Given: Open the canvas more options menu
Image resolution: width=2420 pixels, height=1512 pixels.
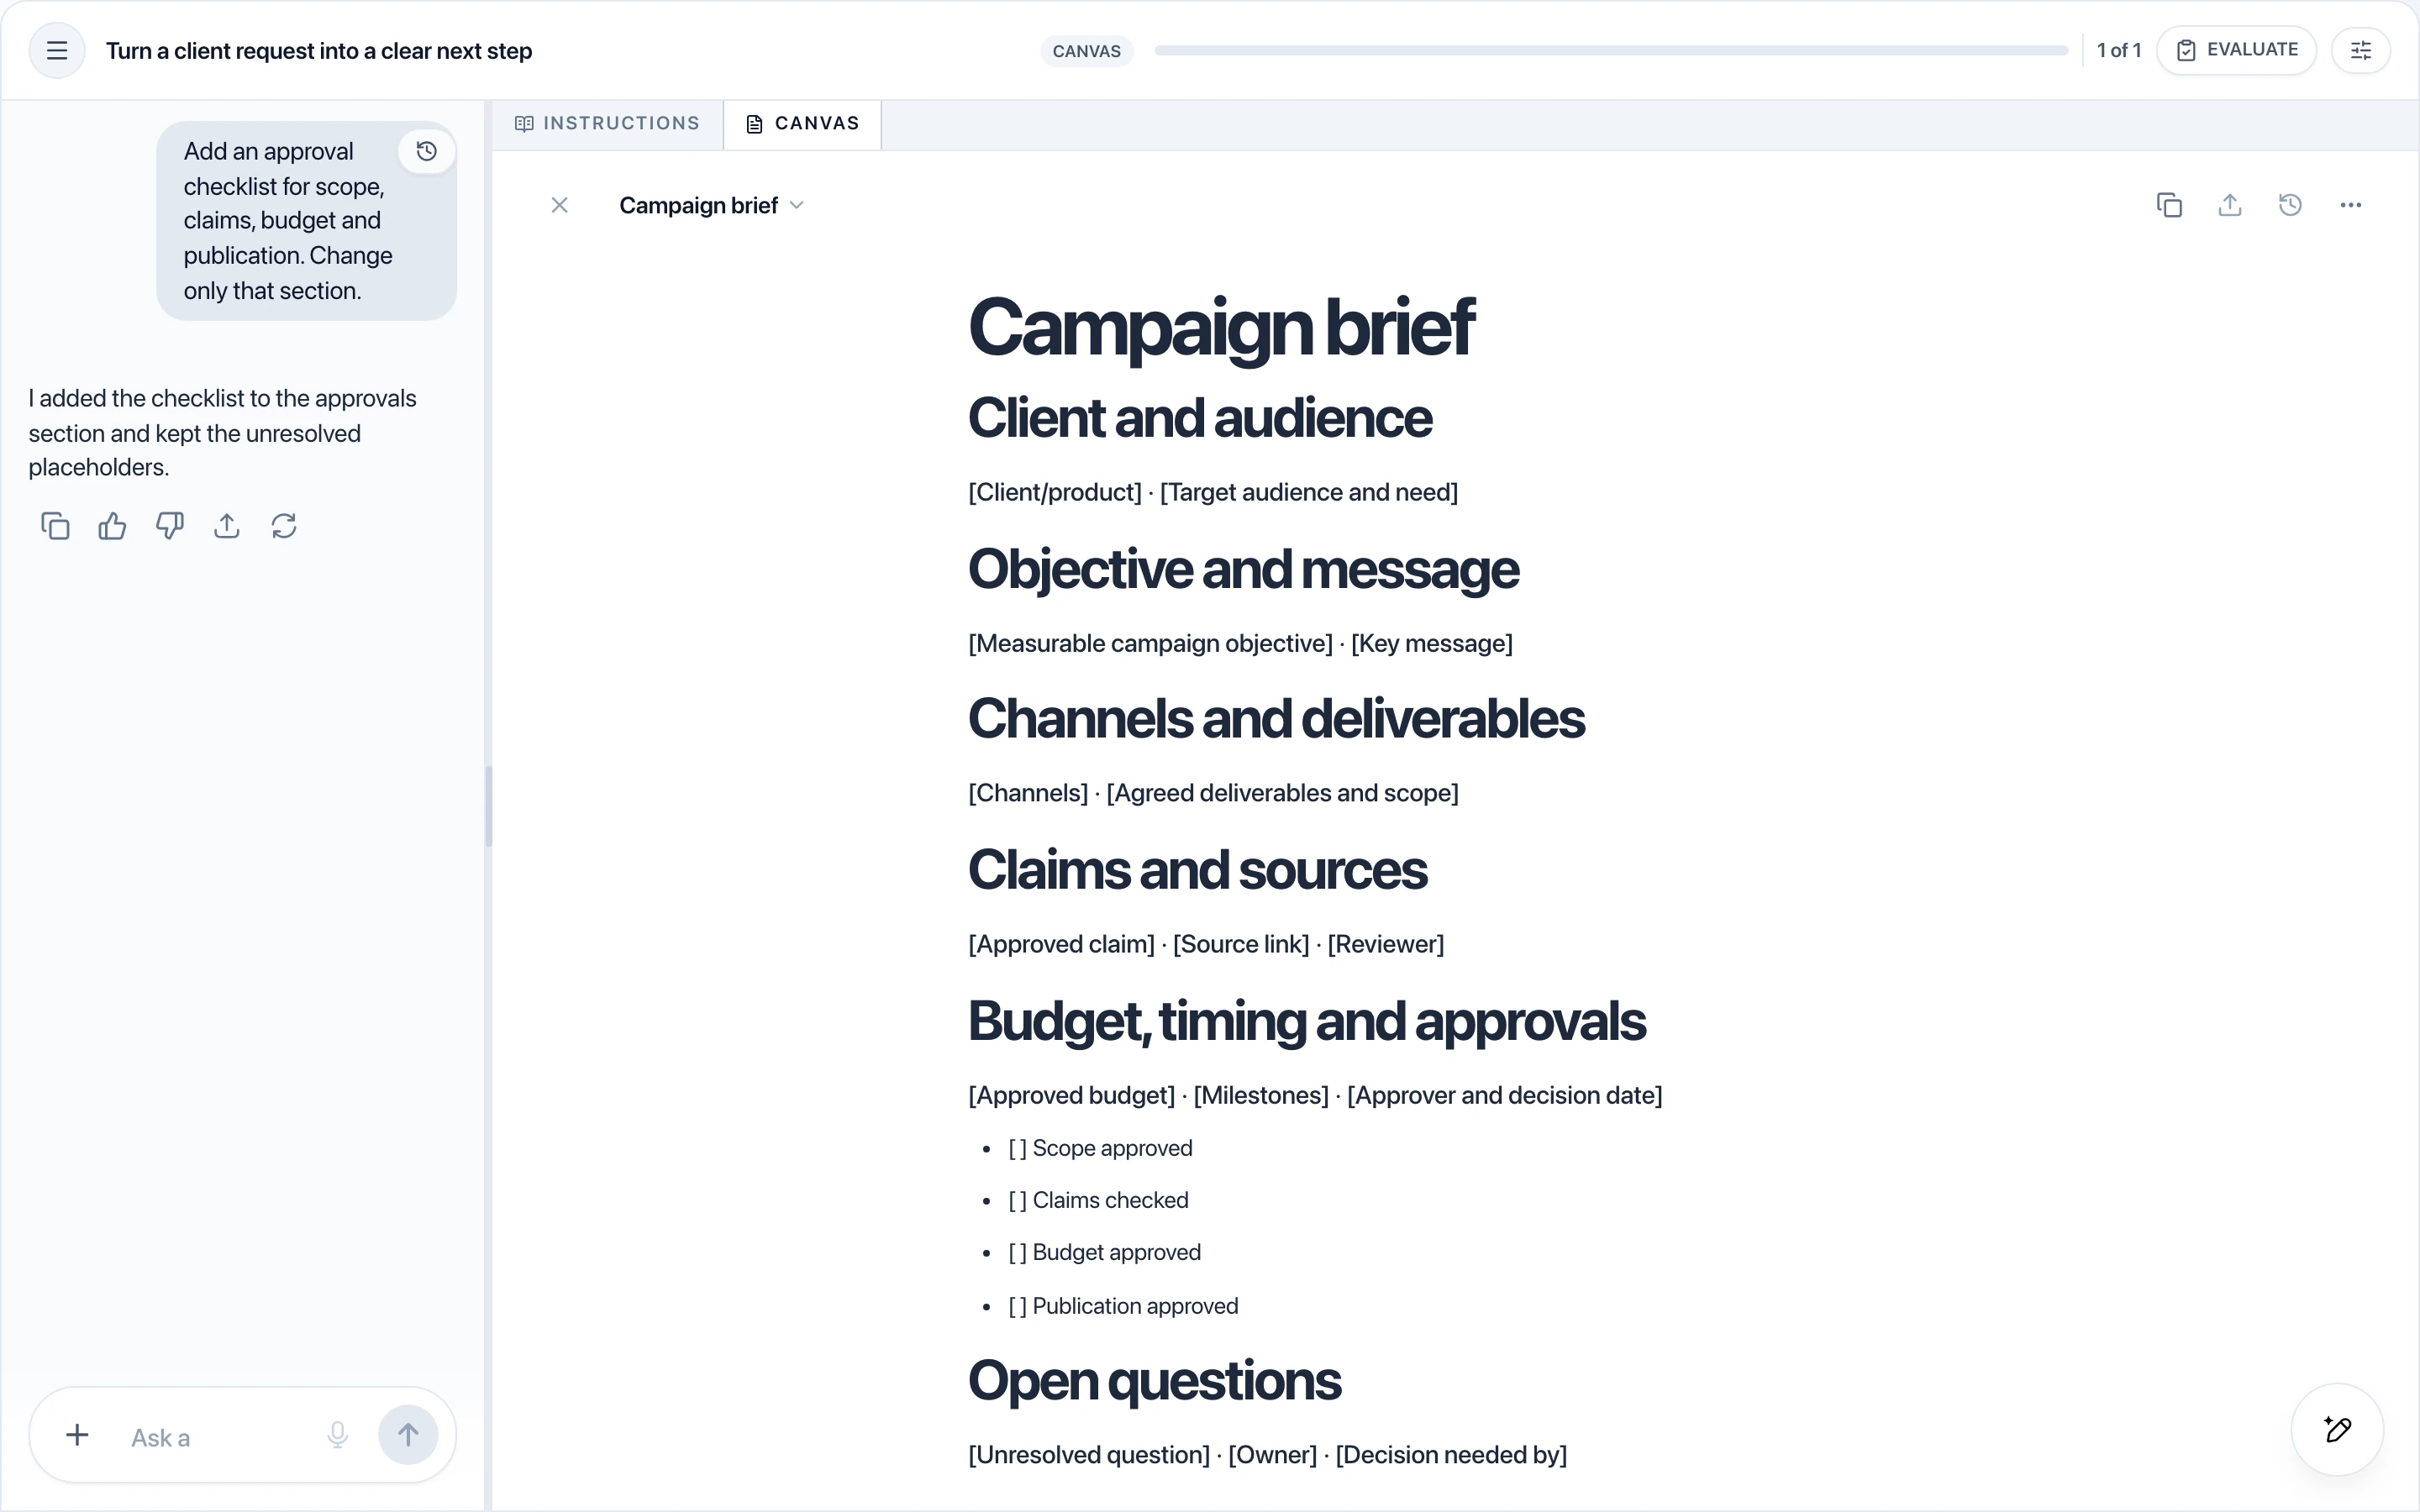Looking at the screenshot, I should 2351,205.
